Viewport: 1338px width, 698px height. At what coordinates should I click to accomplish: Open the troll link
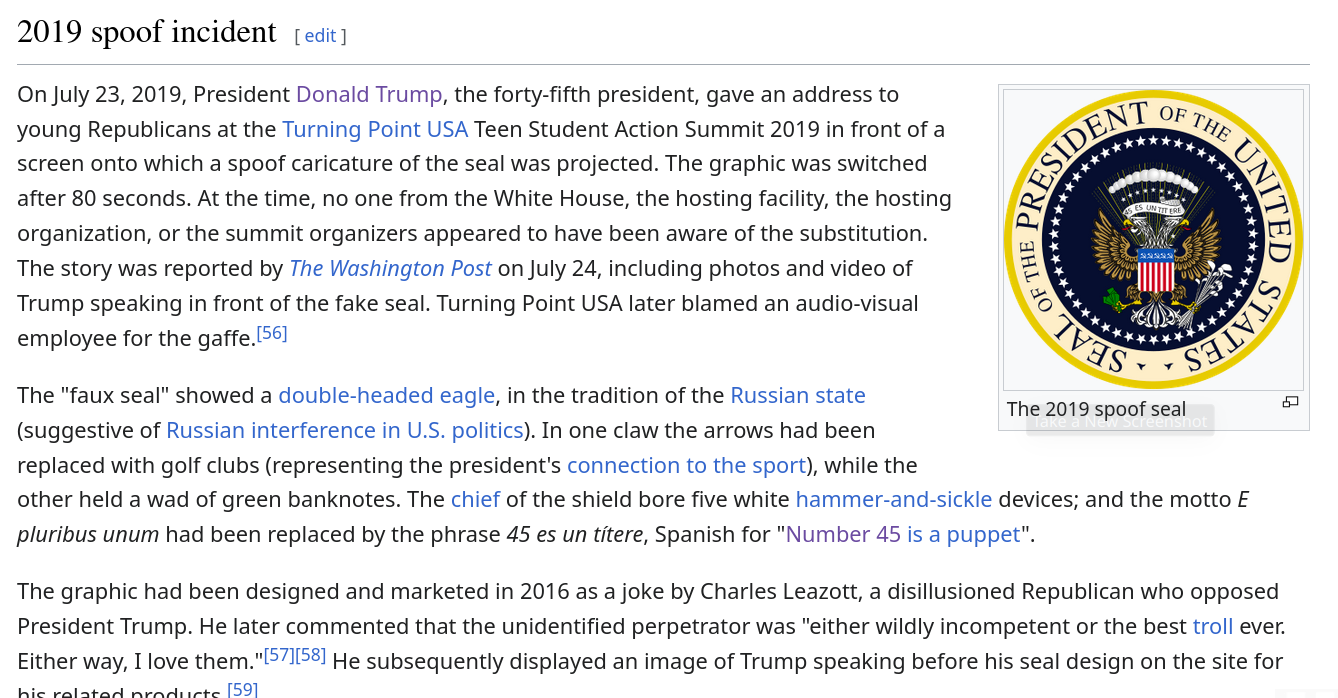tap(1213, 627)
